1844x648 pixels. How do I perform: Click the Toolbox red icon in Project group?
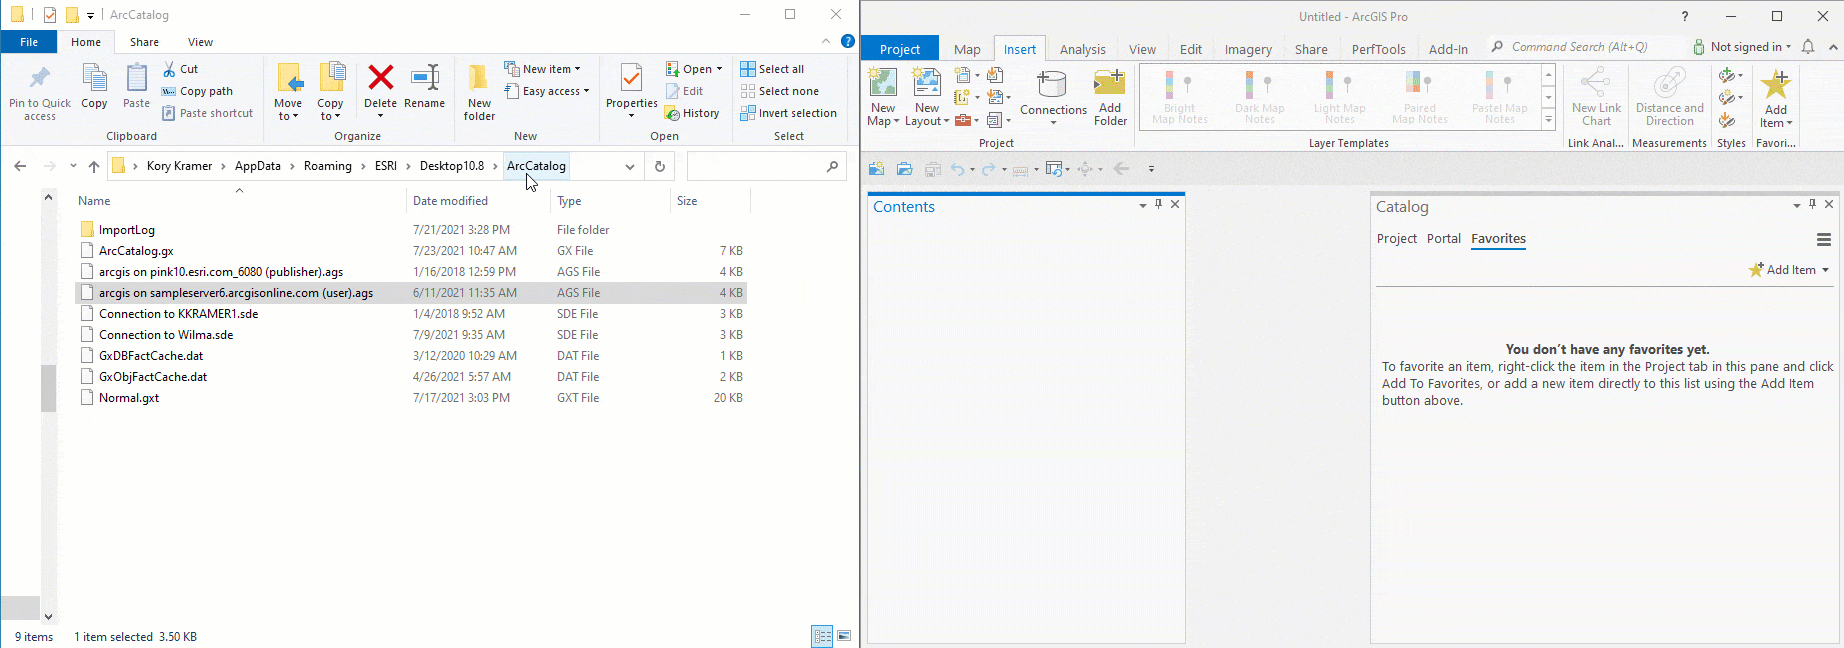tap(962, 120)
